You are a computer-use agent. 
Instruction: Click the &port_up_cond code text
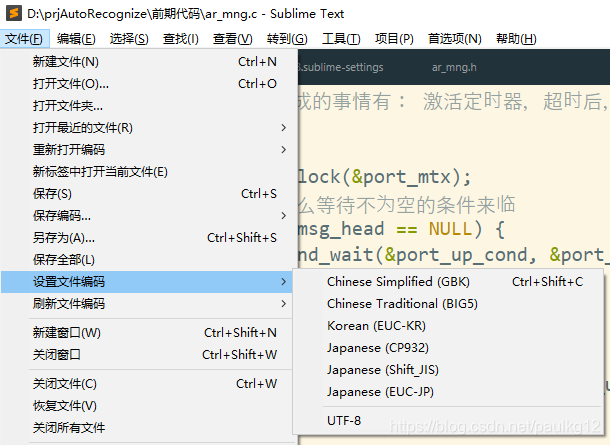pyautogui.click(x=456, y=255)
